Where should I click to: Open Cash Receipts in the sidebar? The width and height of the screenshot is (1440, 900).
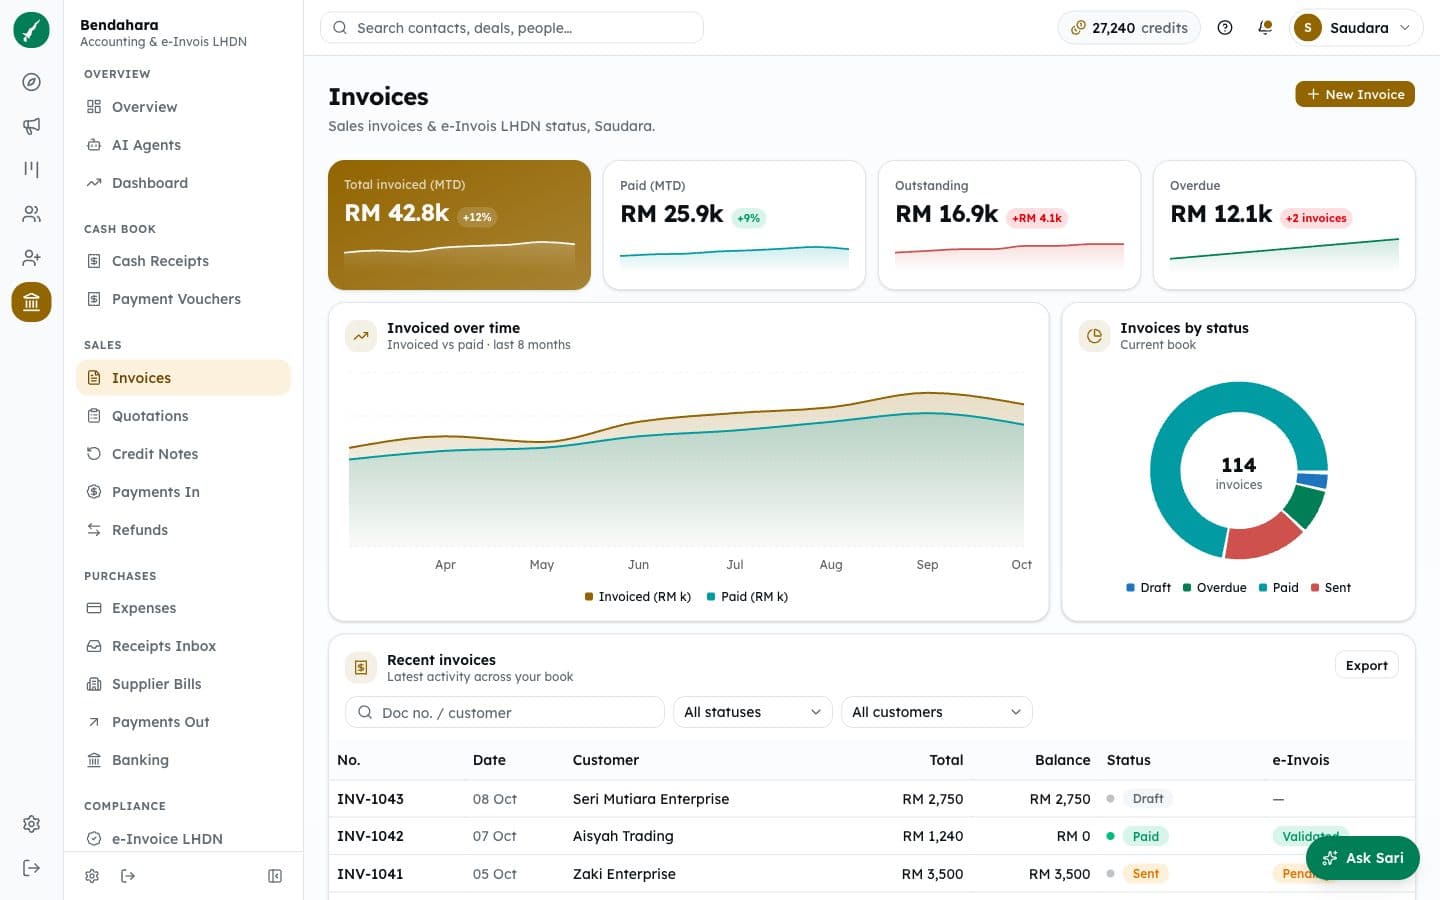pos(183,261)
